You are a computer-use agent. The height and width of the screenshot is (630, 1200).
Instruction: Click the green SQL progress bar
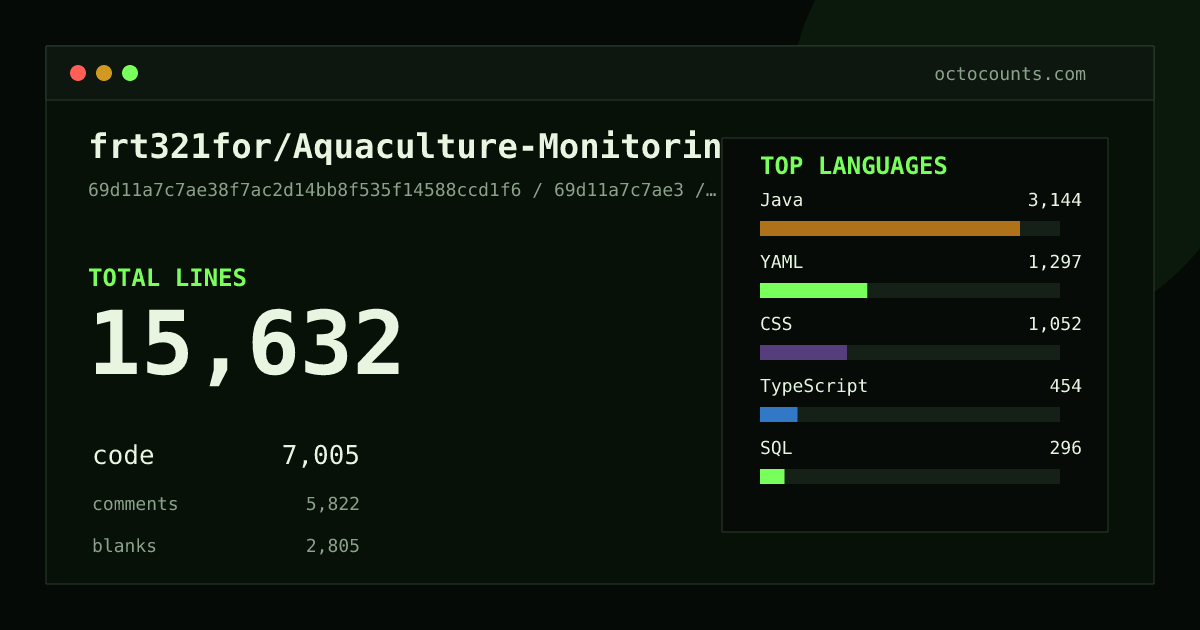[772, 476]
